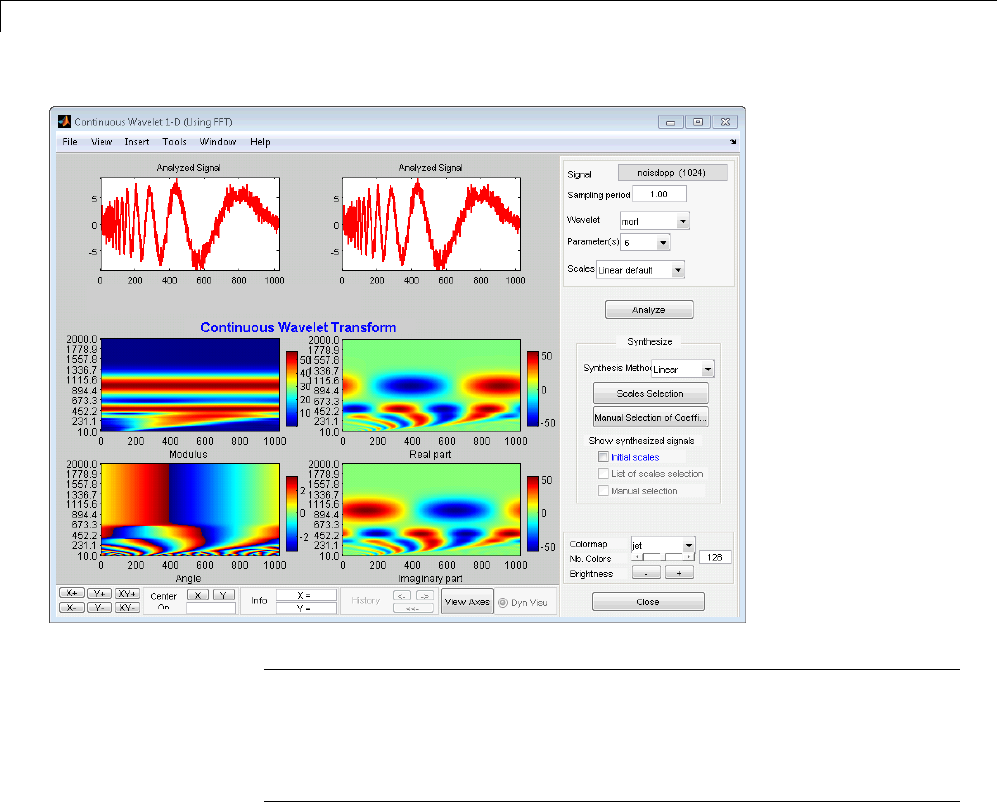Click the XY+ zoom button

127,594
